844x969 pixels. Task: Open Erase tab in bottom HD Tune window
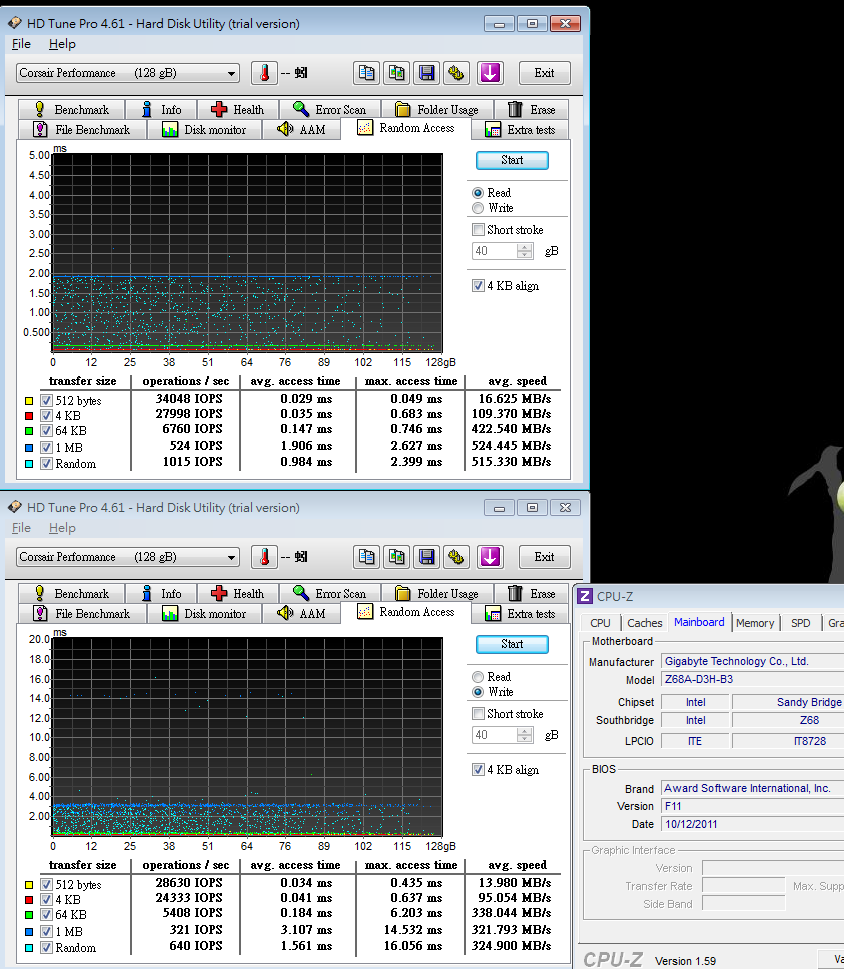(532, 593)
